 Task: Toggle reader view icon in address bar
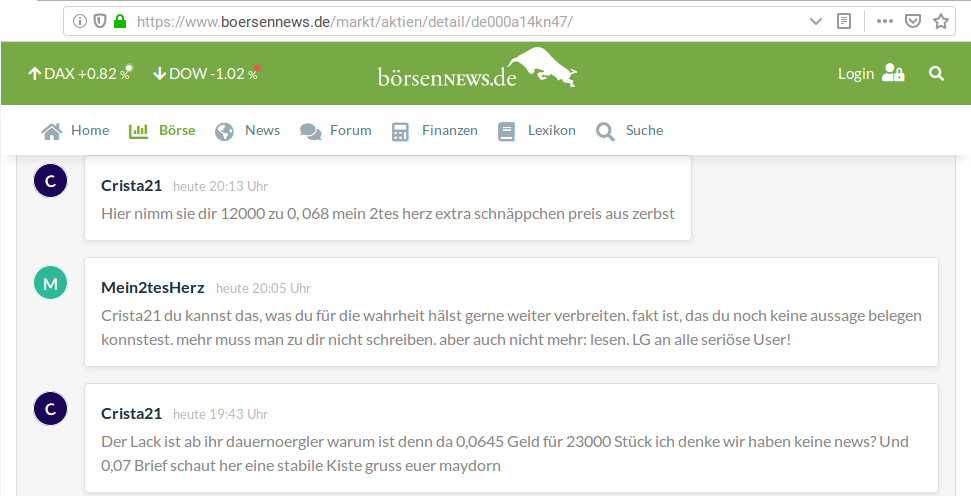click(x=843, y=22)
